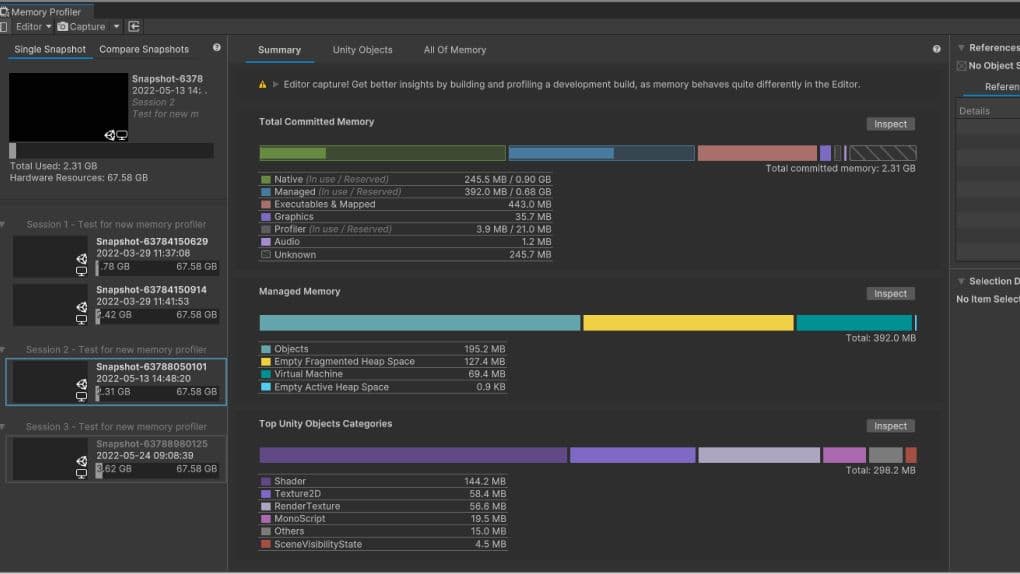Click dark purple Shader segment in categories bar
The width and height of the screenshot is (1020, 574).
coord(413,455)
